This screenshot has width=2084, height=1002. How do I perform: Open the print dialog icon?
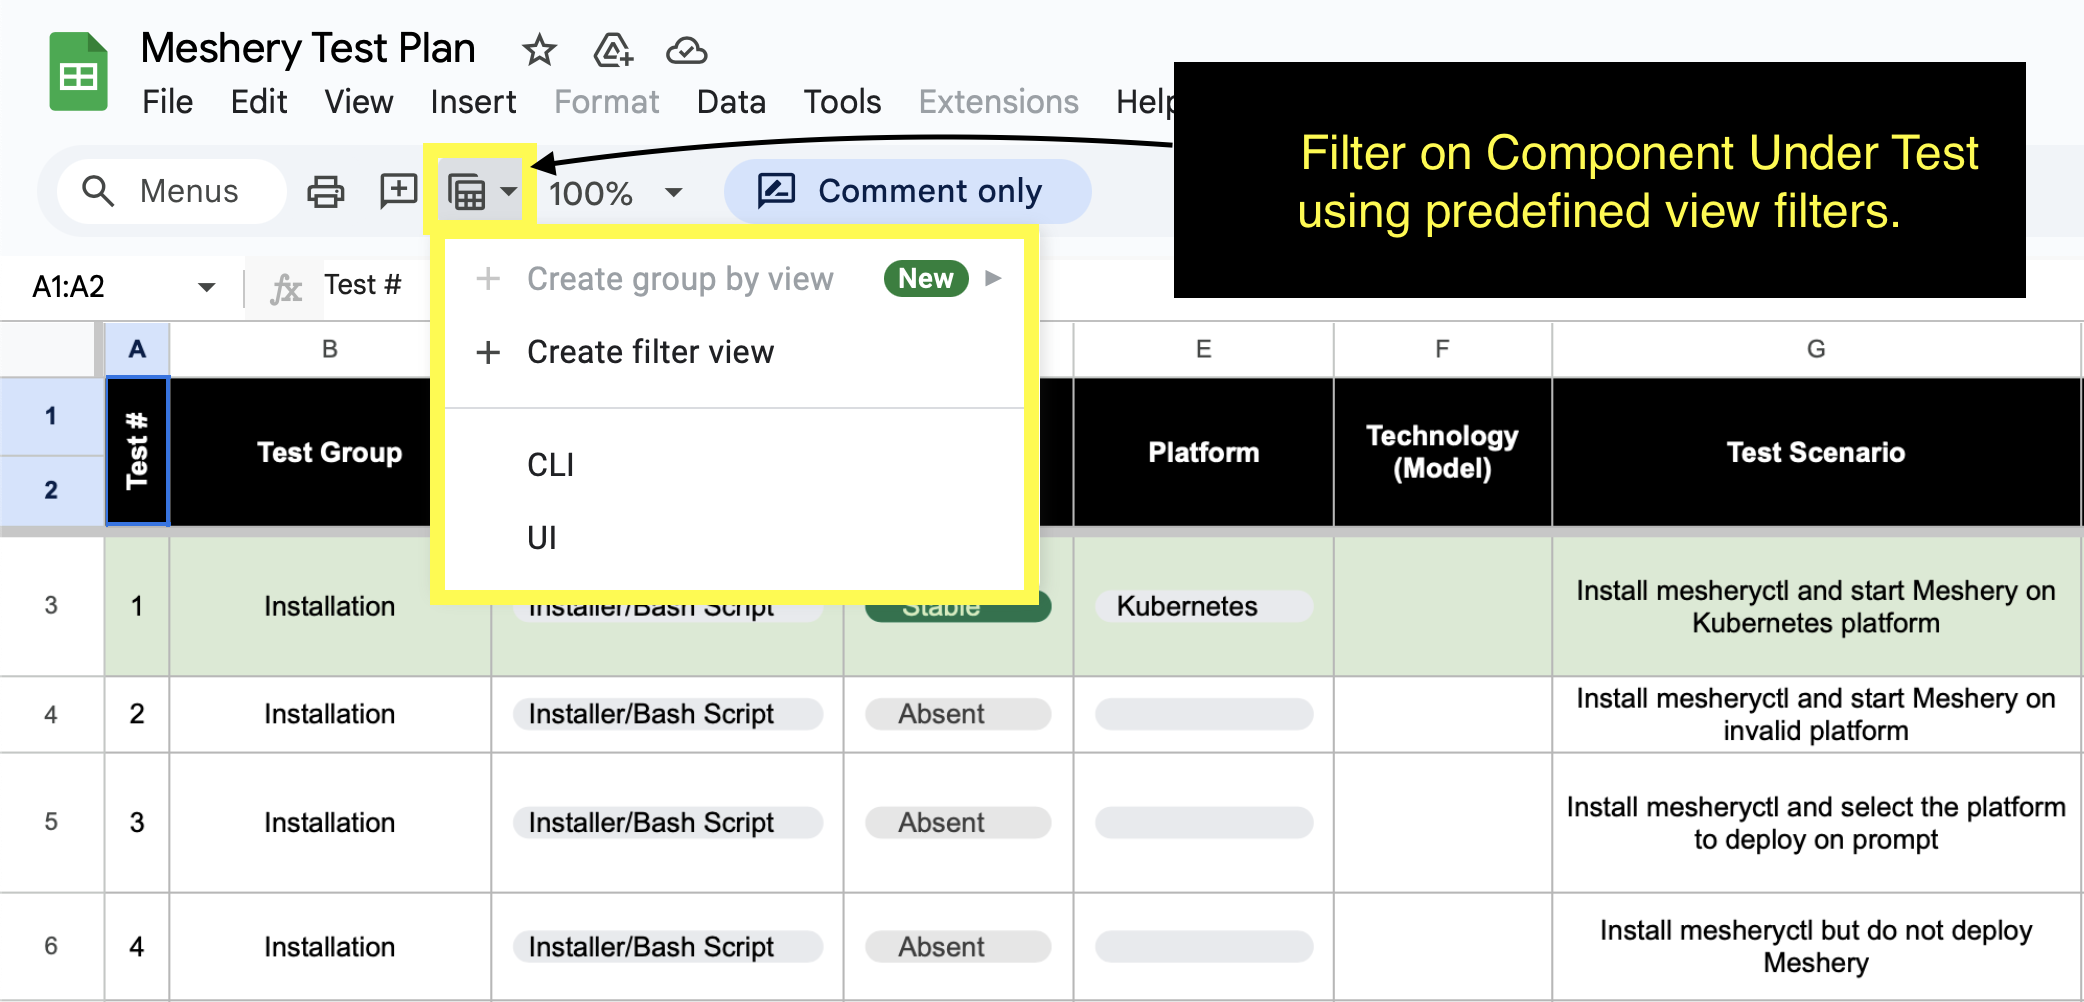[324, 191]
